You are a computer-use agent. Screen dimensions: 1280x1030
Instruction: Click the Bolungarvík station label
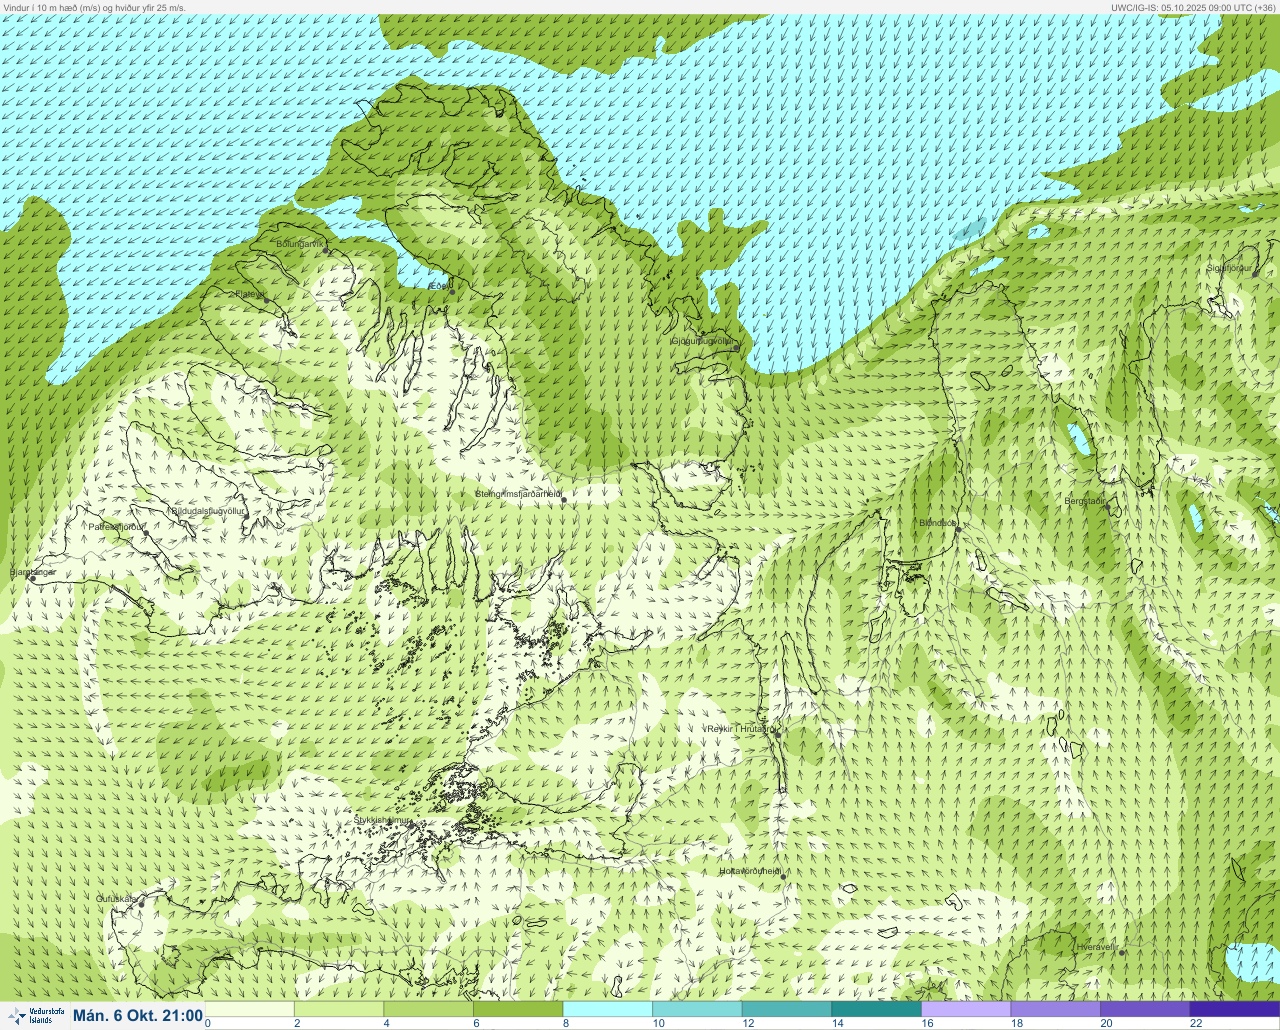pyautogui.click(x=300, y=243)
